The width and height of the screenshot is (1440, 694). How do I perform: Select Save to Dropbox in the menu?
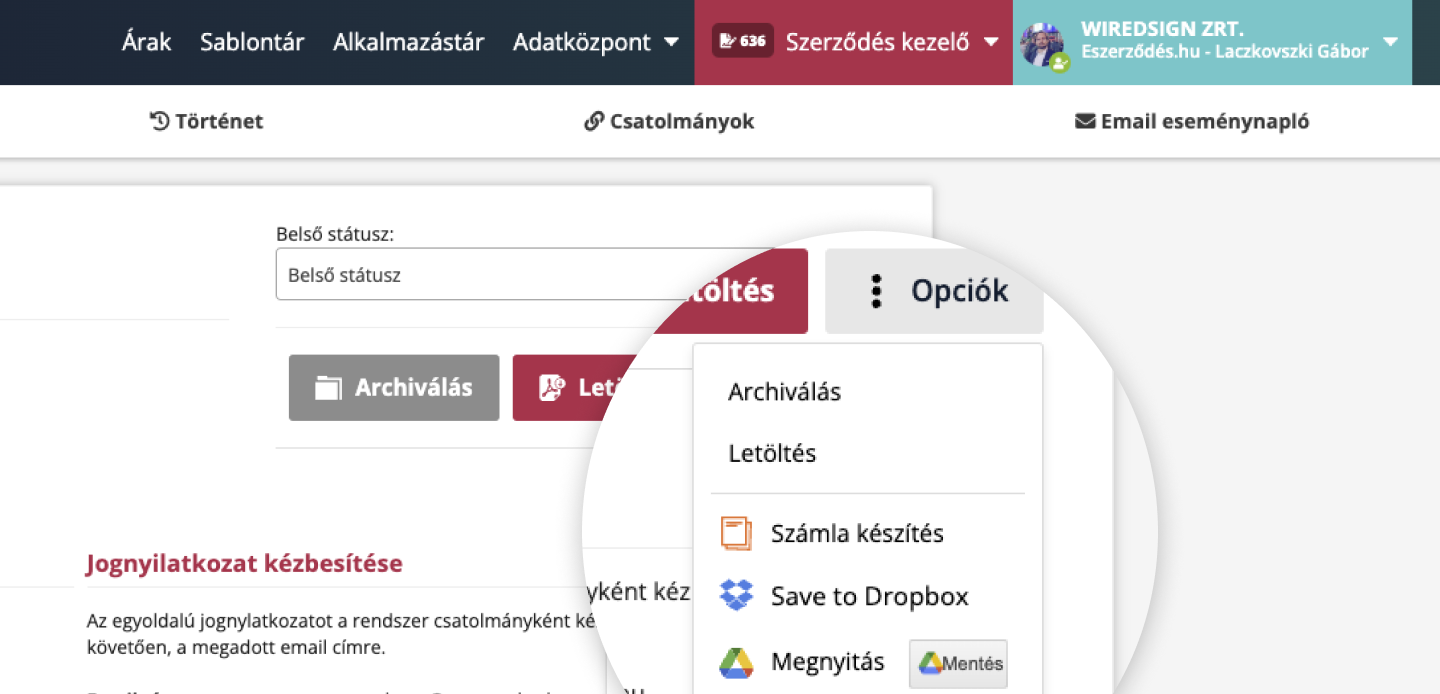pos(869,594)
